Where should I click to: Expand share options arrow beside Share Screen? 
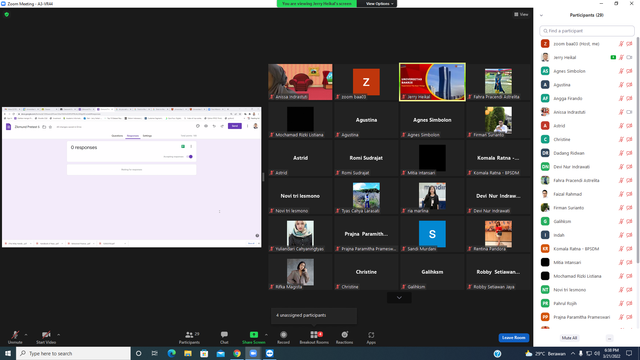(x=266, y=335)
